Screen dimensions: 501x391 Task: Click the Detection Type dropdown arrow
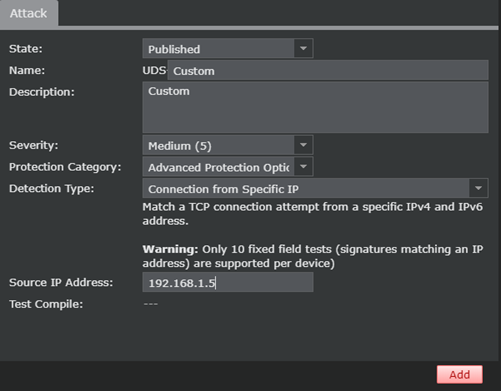click(x=478, y=188)
